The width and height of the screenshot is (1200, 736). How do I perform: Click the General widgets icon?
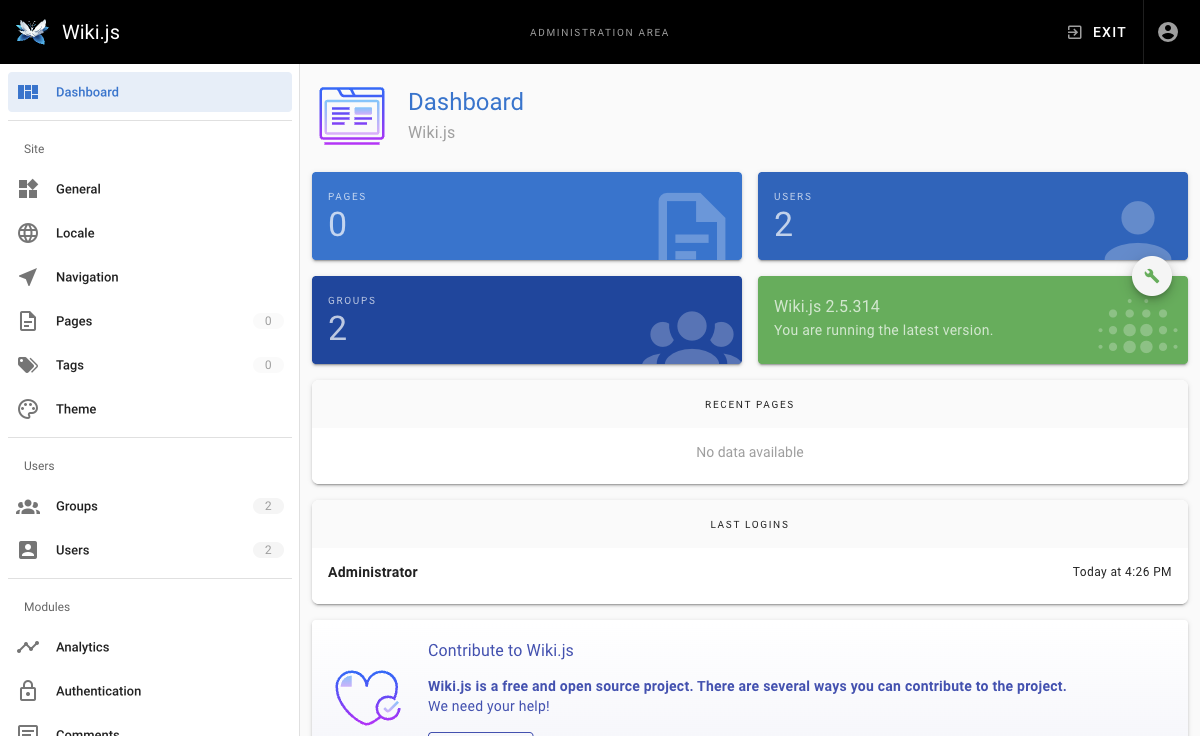[x=28, y=189]
